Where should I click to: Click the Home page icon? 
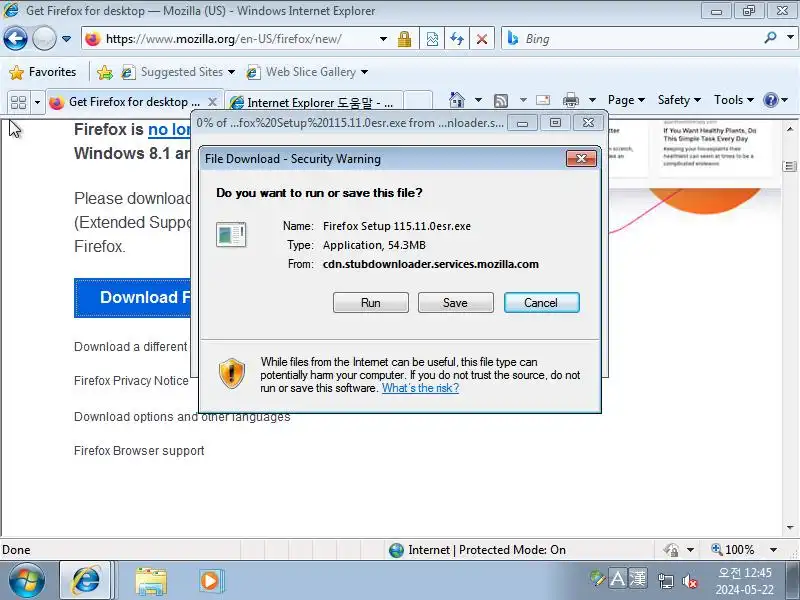[x=457, y=100]
